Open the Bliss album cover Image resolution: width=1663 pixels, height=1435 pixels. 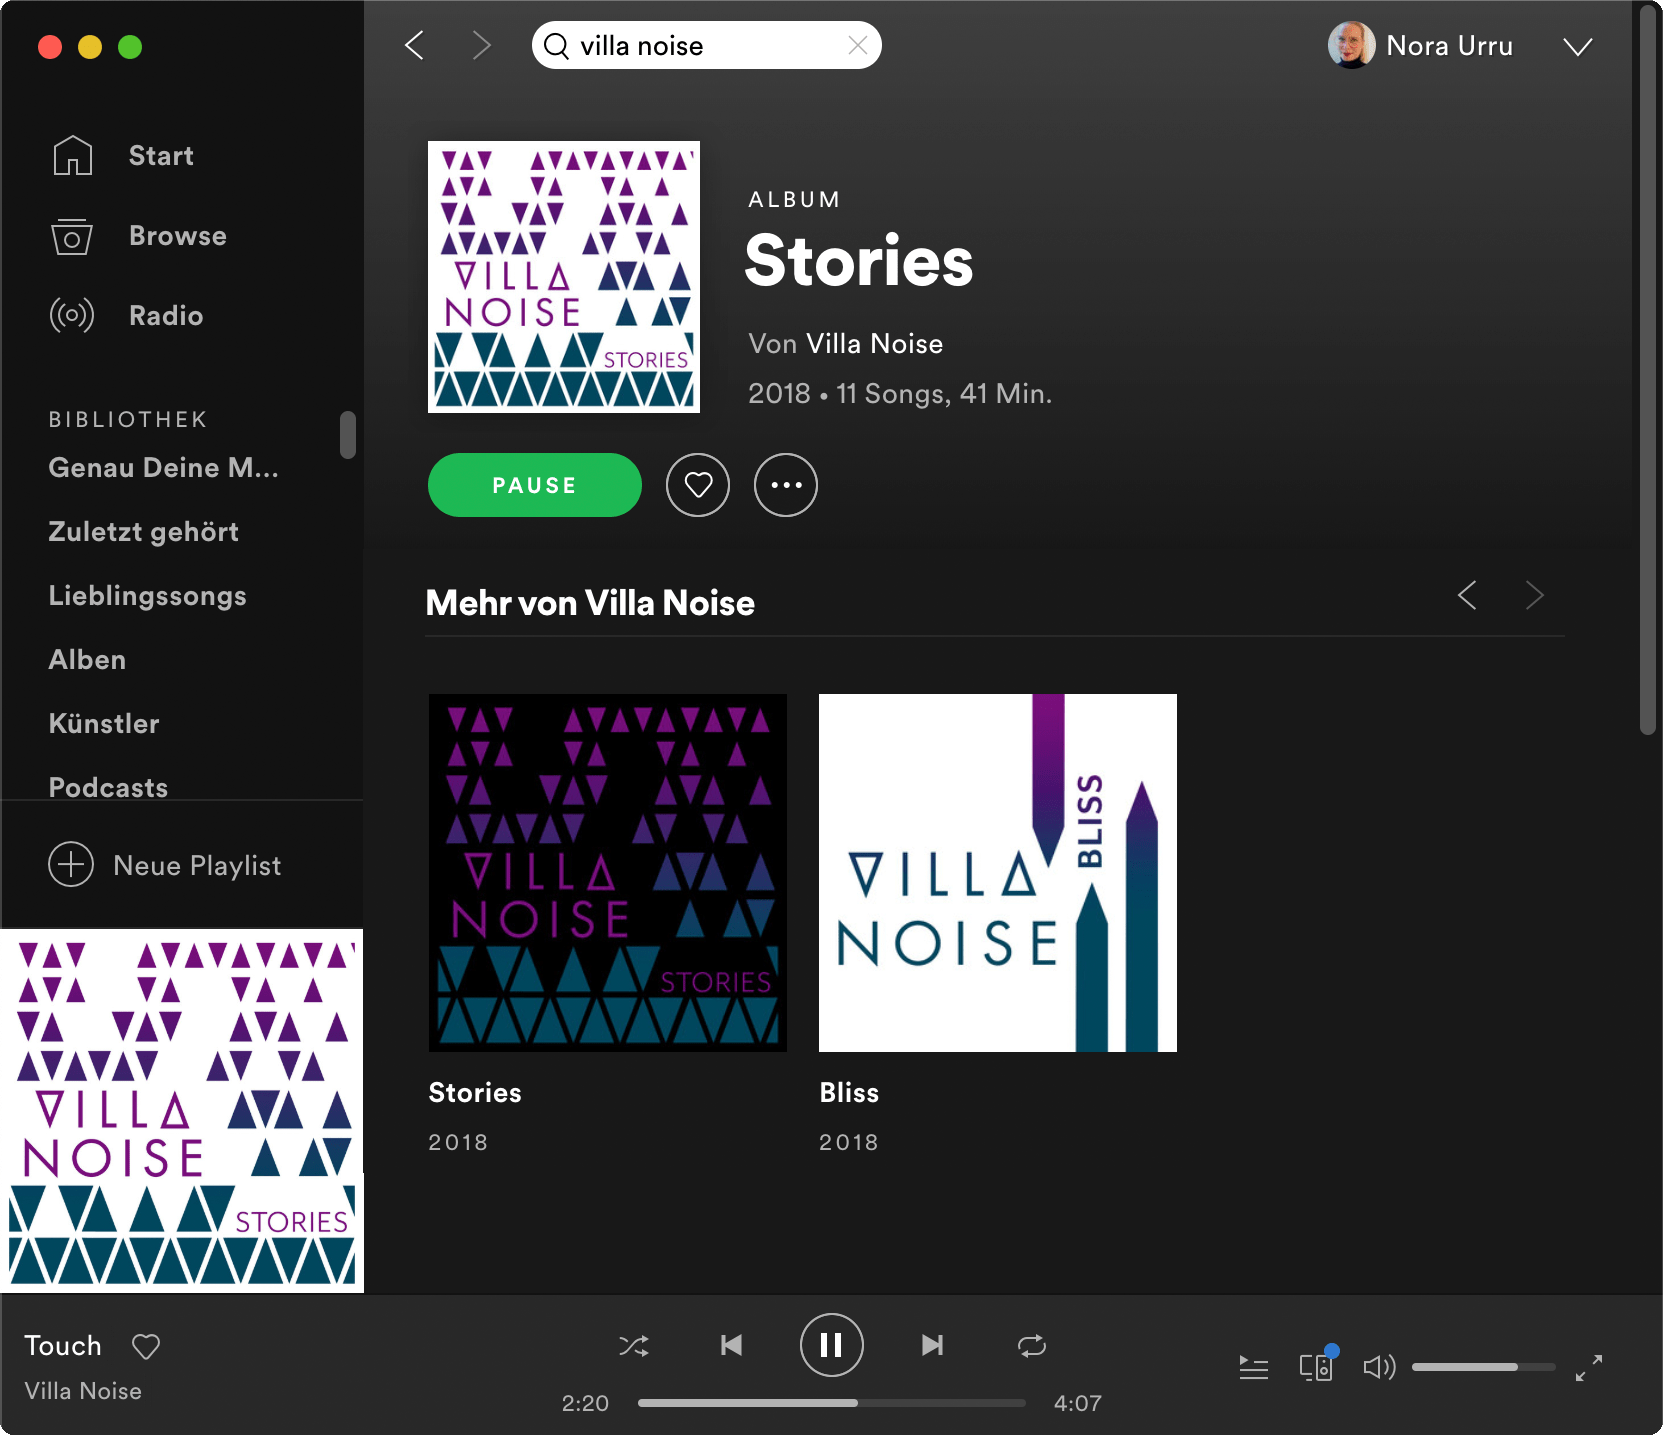tap(997, 872)
